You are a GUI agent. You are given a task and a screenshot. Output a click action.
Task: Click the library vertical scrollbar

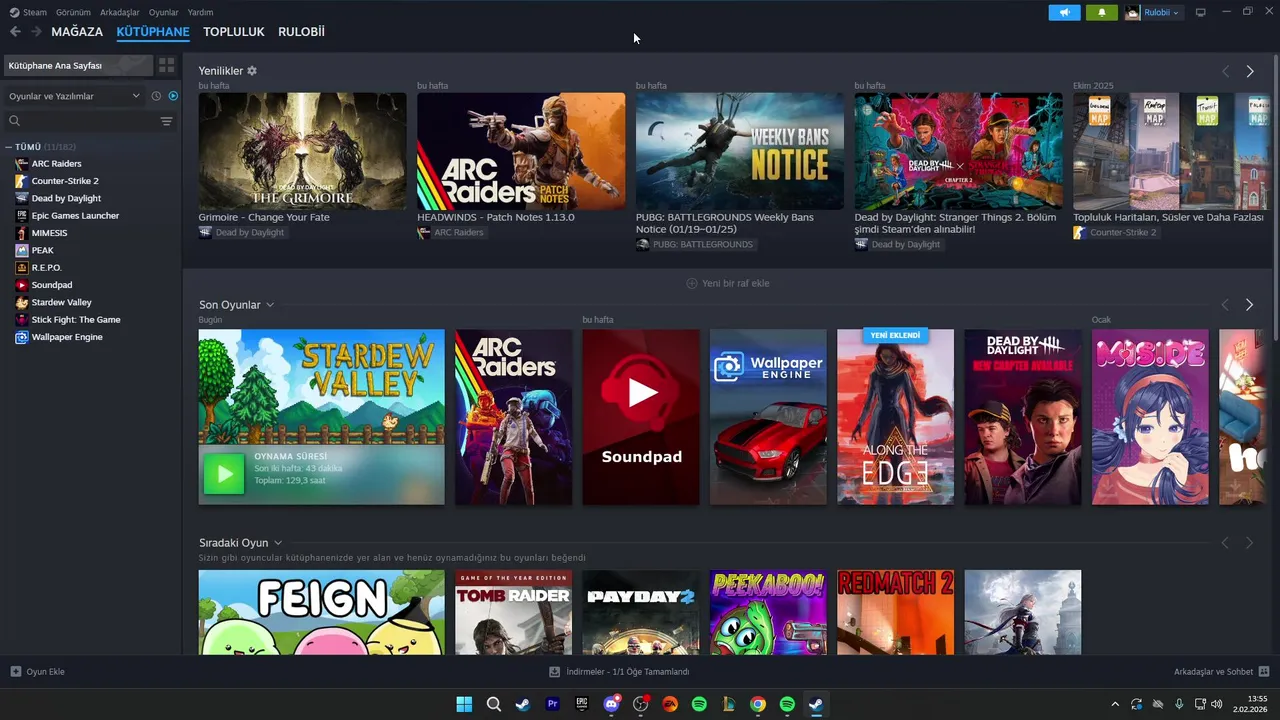click(x=1275, y=200)
